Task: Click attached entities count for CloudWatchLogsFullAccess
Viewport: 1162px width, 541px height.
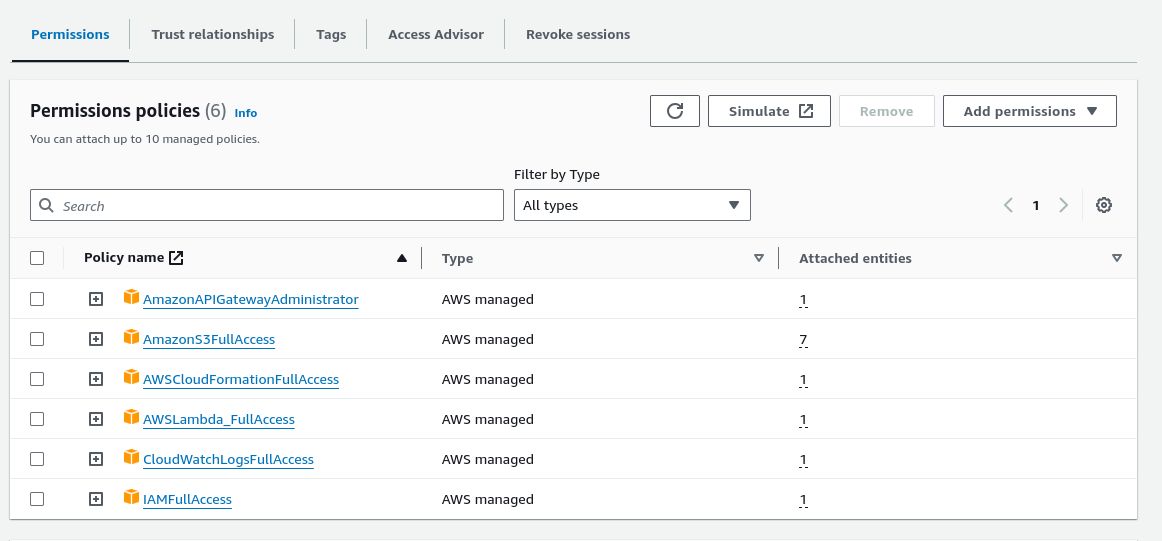Action: pos(803,461)
